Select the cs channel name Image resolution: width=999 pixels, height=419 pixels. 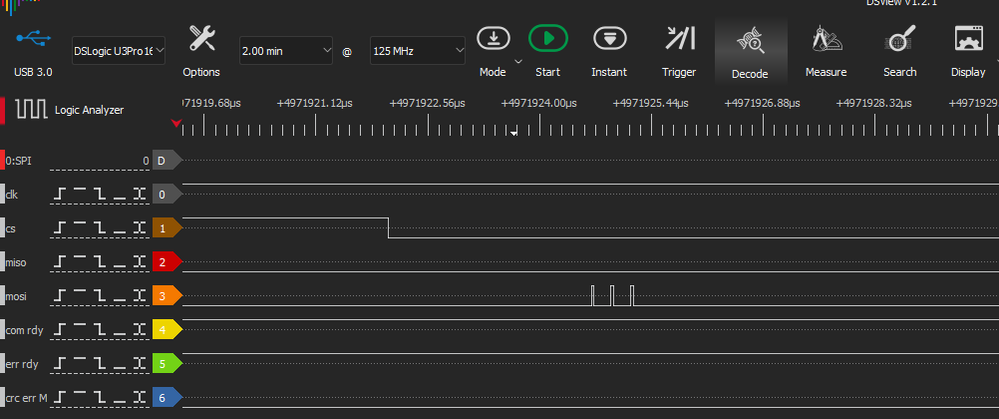10,228
